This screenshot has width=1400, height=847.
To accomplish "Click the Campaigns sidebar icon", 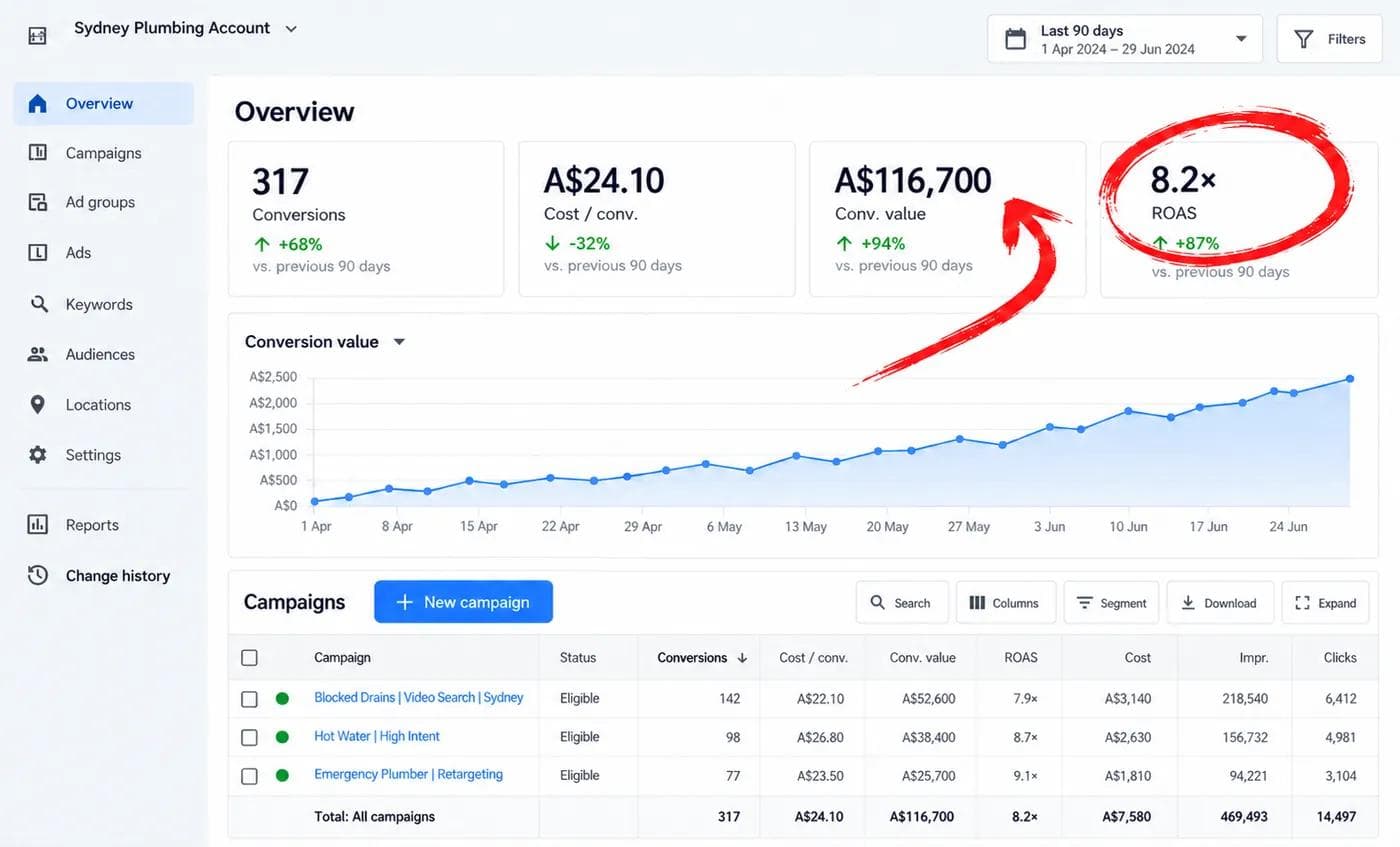I will pos(38,153).
